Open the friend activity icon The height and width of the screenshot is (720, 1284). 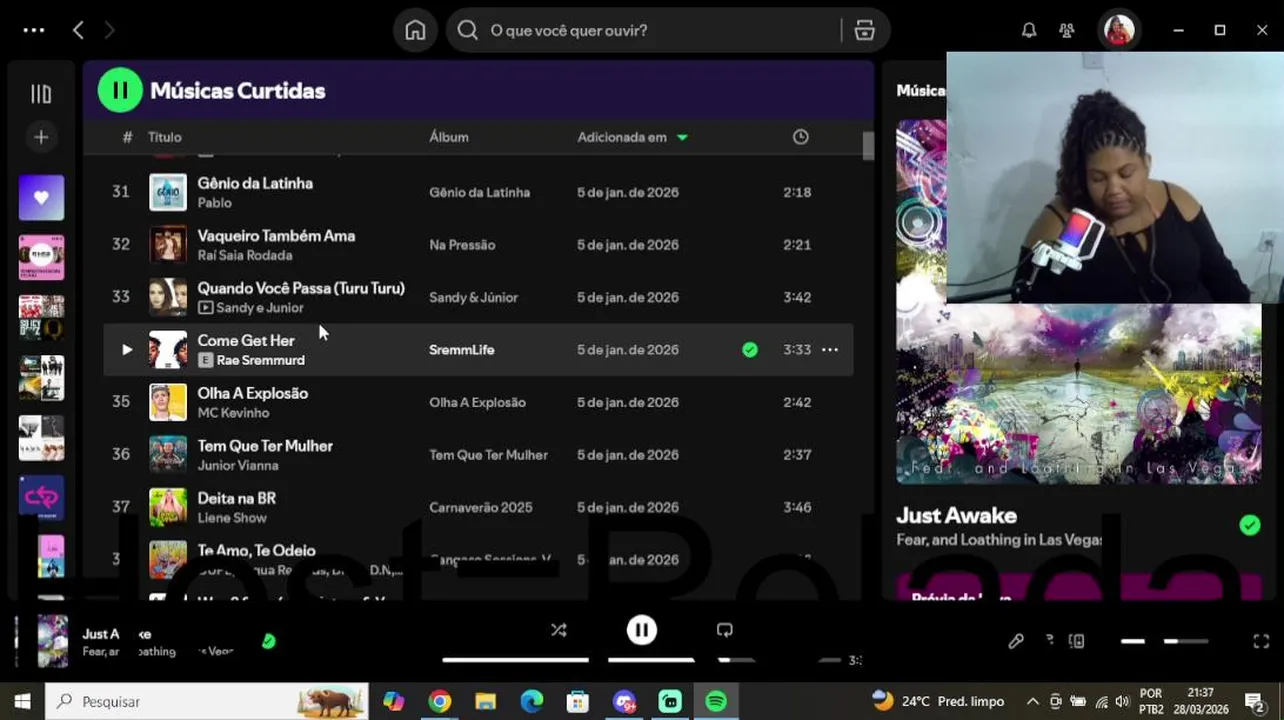pos(1067,30)
